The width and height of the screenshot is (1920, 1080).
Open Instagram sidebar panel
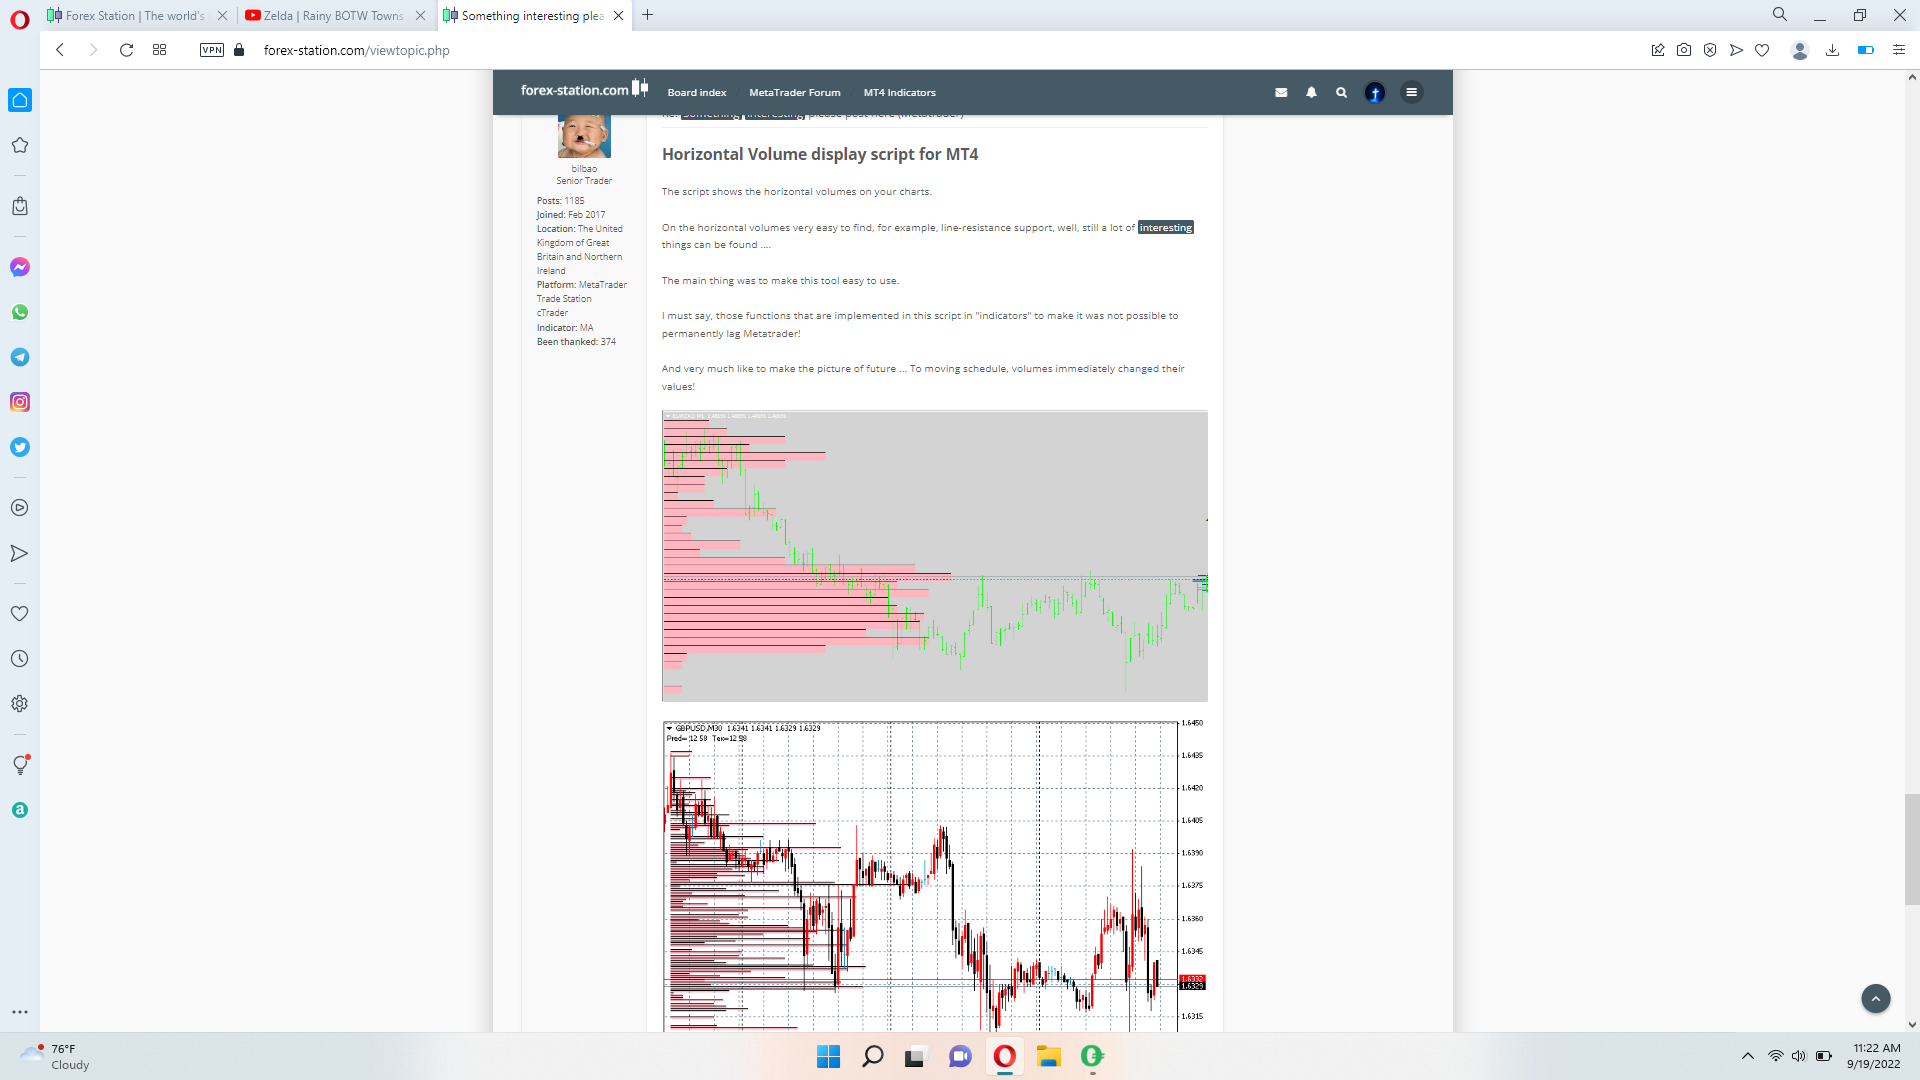click(x=20, y=402)
